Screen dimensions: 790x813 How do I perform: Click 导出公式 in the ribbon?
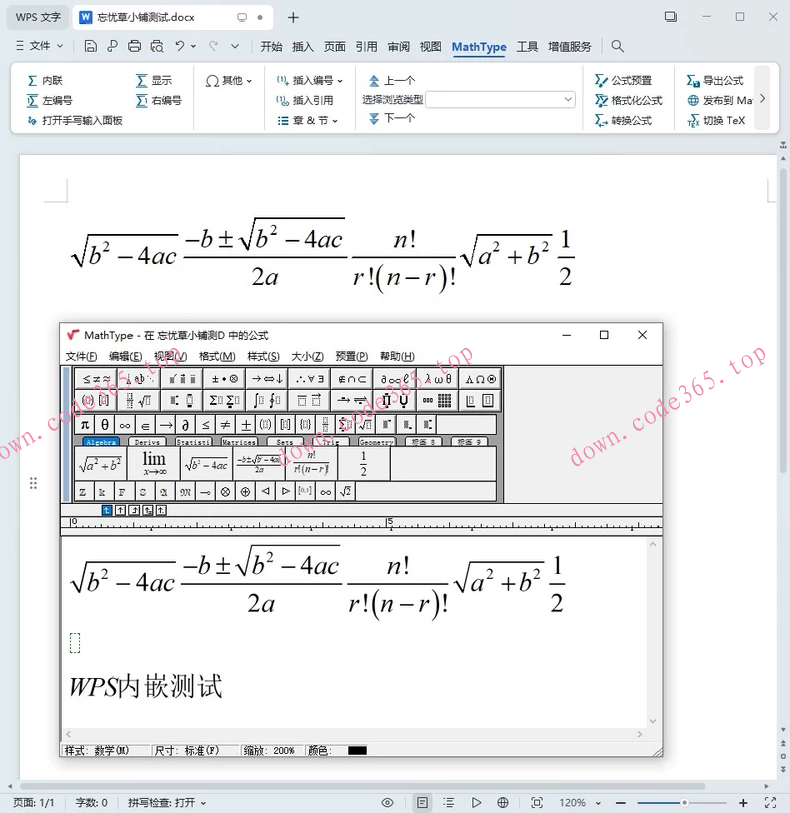[x=715, y=80]
